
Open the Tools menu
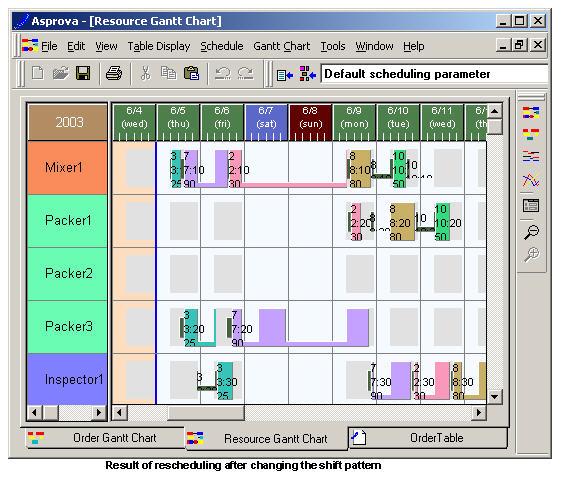[333, 46]
